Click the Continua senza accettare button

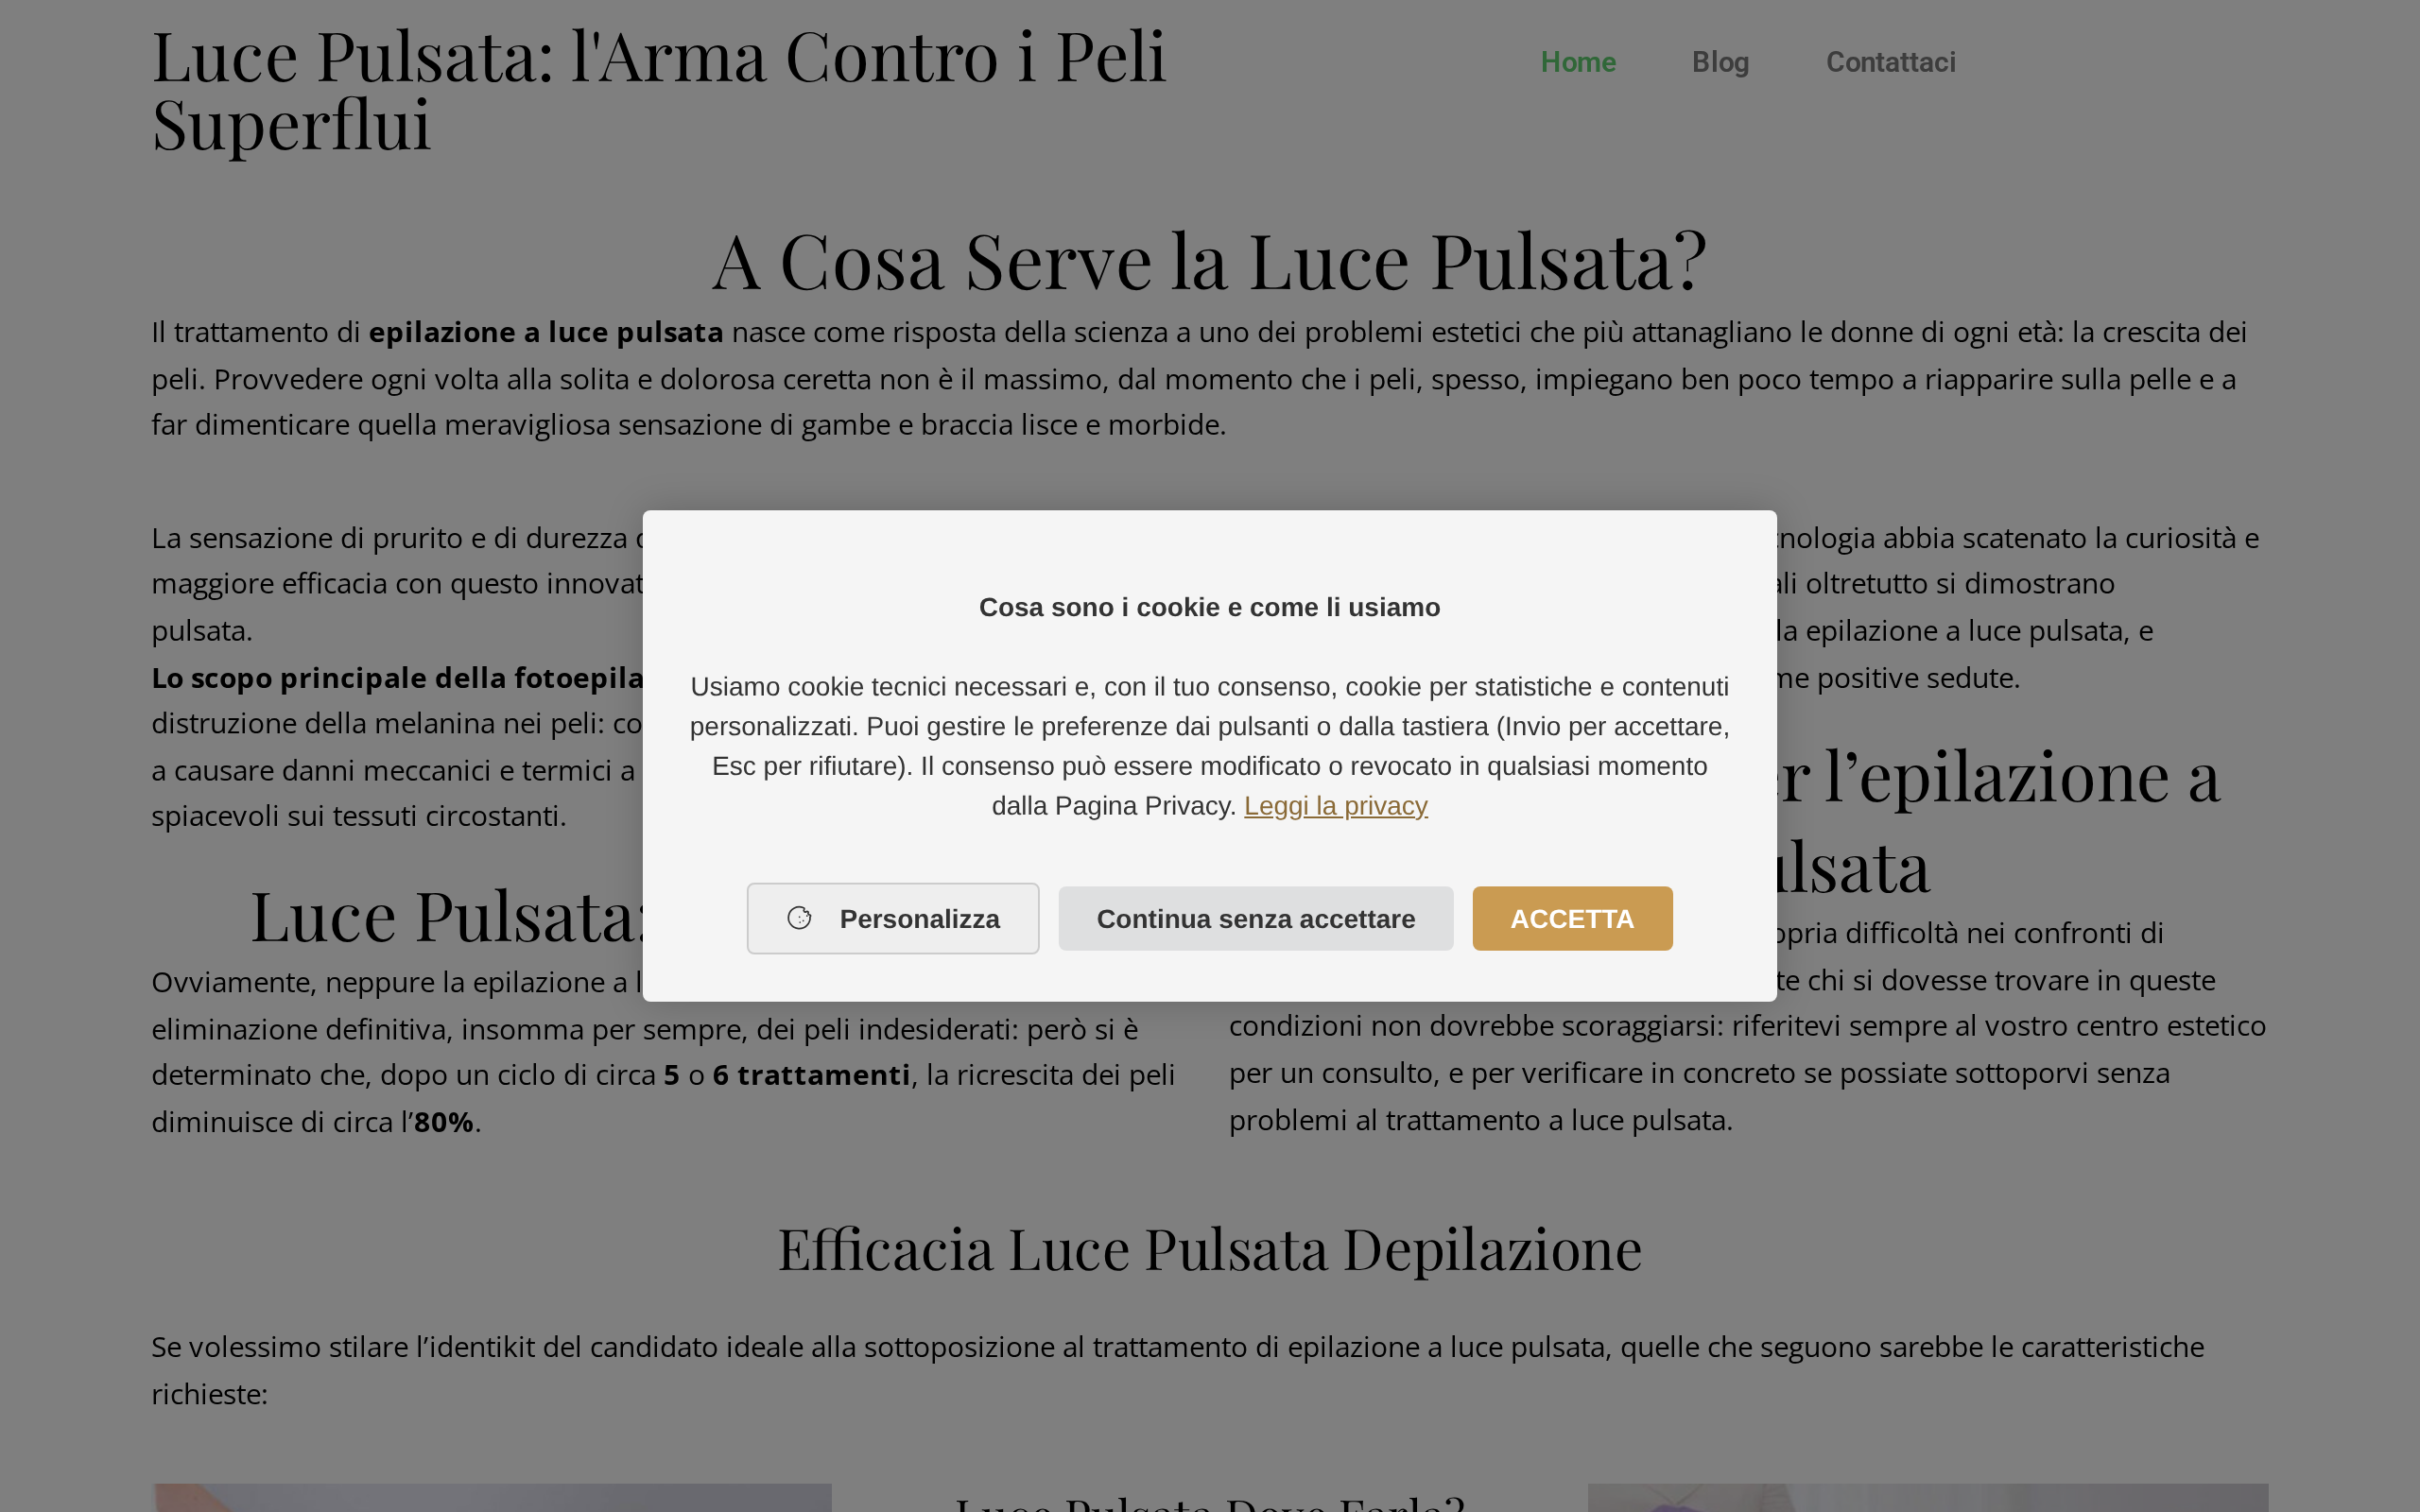click(1255, 918)
